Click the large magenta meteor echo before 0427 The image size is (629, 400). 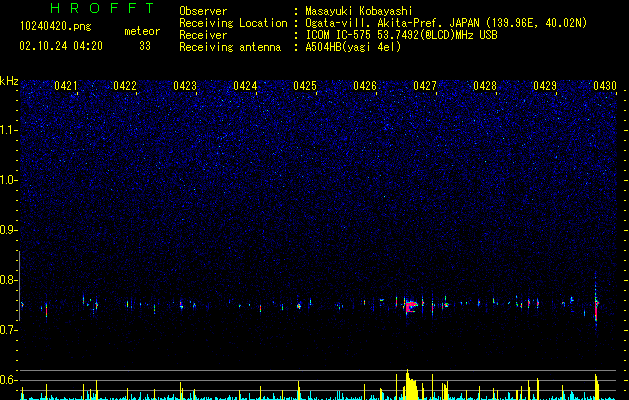(410, 307)
